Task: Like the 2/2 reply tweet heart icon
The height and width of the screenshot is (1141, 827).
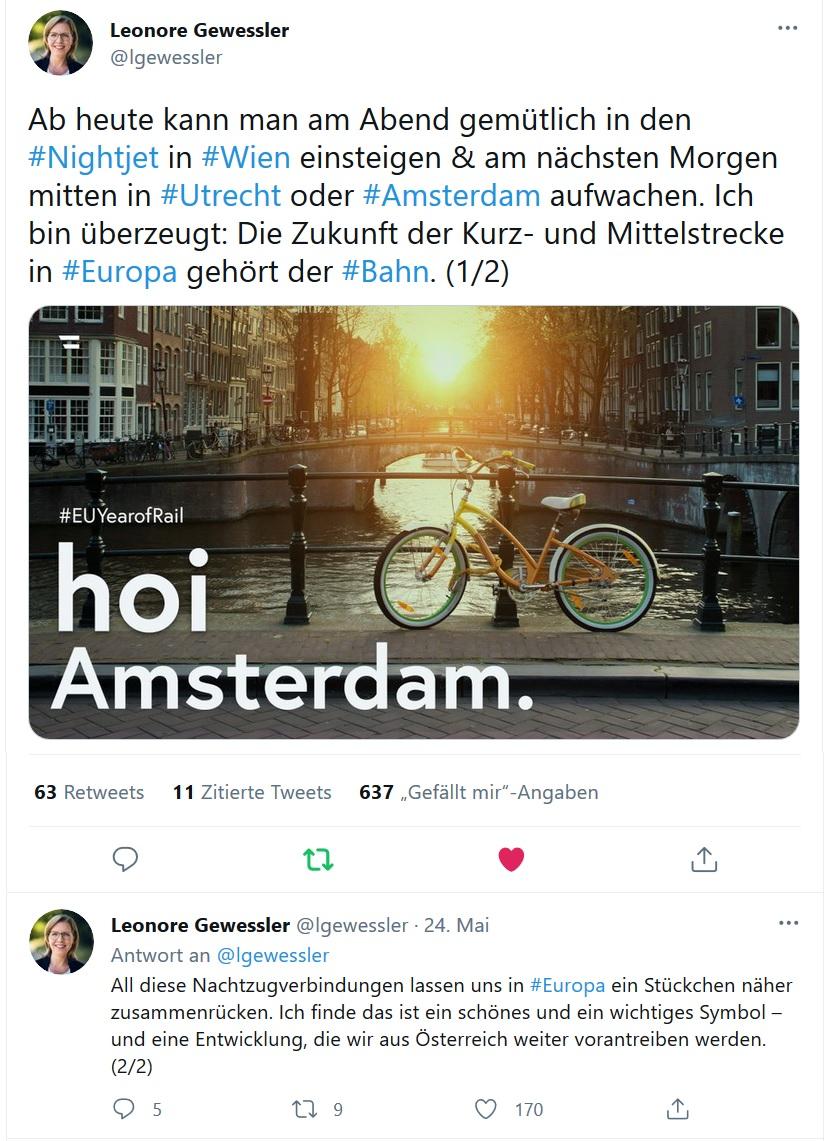Action: pyautogui.click(x=486, y=1109)
